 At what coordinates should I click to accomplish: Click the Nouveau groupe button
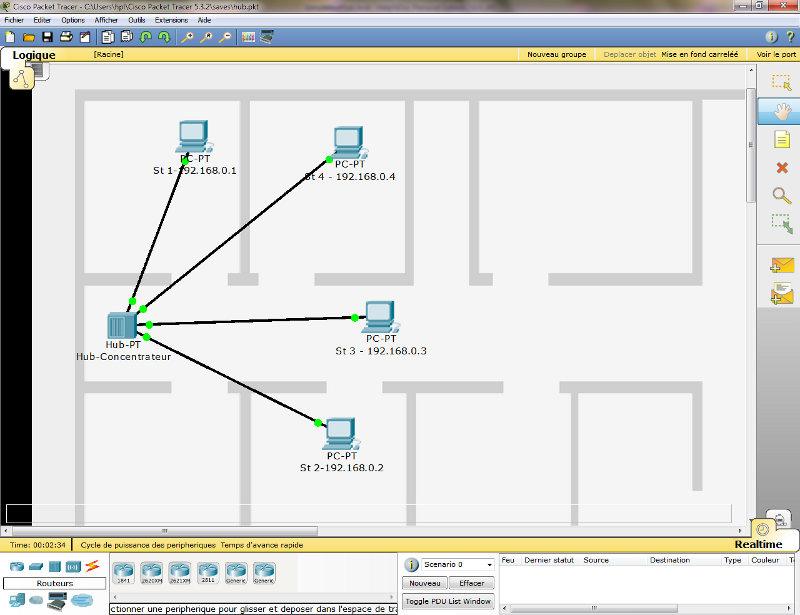pos(557,54)
